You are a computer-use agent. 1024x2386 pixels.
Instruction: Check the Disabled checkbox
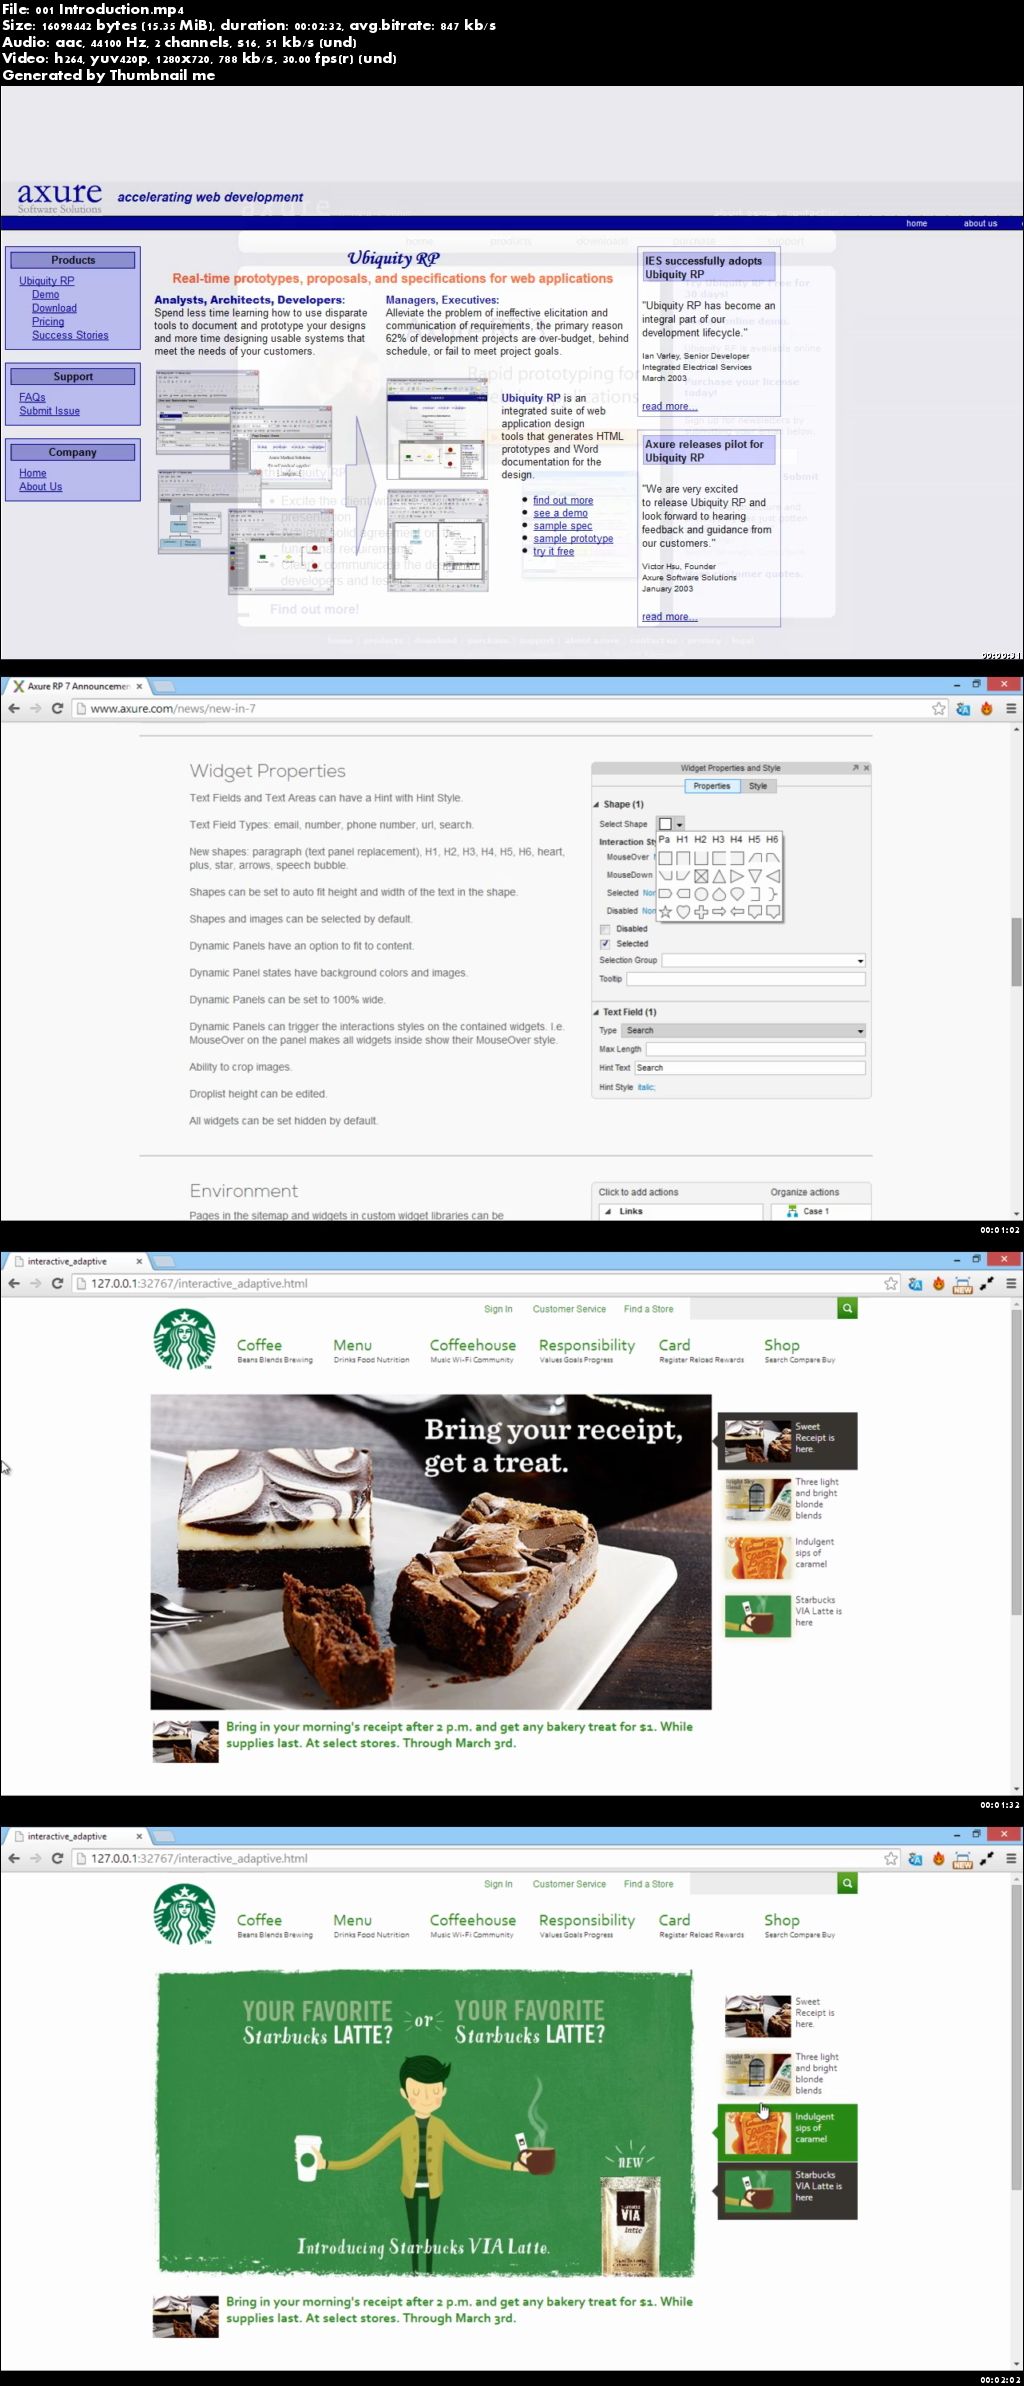605,929
